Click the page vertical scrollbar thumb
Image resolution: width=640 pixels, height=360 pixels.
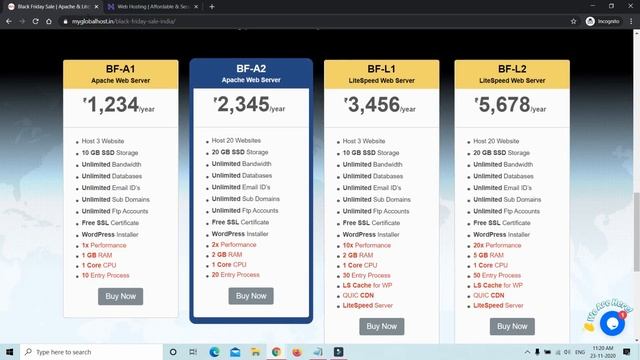(x=636, y=231)
